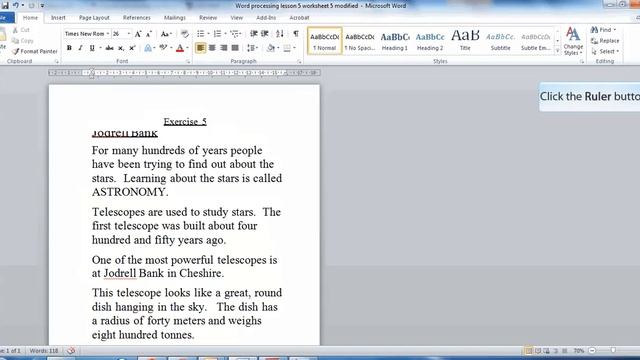Toggle Bold formatting
This screenshot has height=360, width=640.
point(69,48)
